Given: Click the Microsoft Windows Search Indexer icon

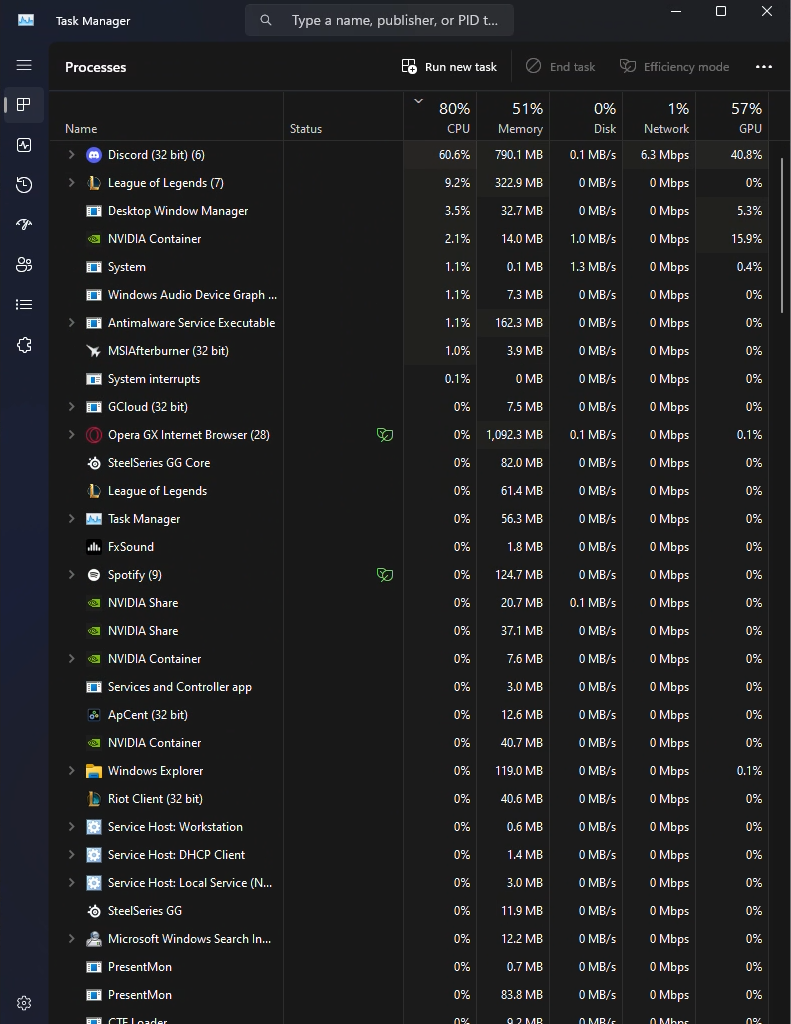Looking at the screenshot, I should (x=94, y=938).
